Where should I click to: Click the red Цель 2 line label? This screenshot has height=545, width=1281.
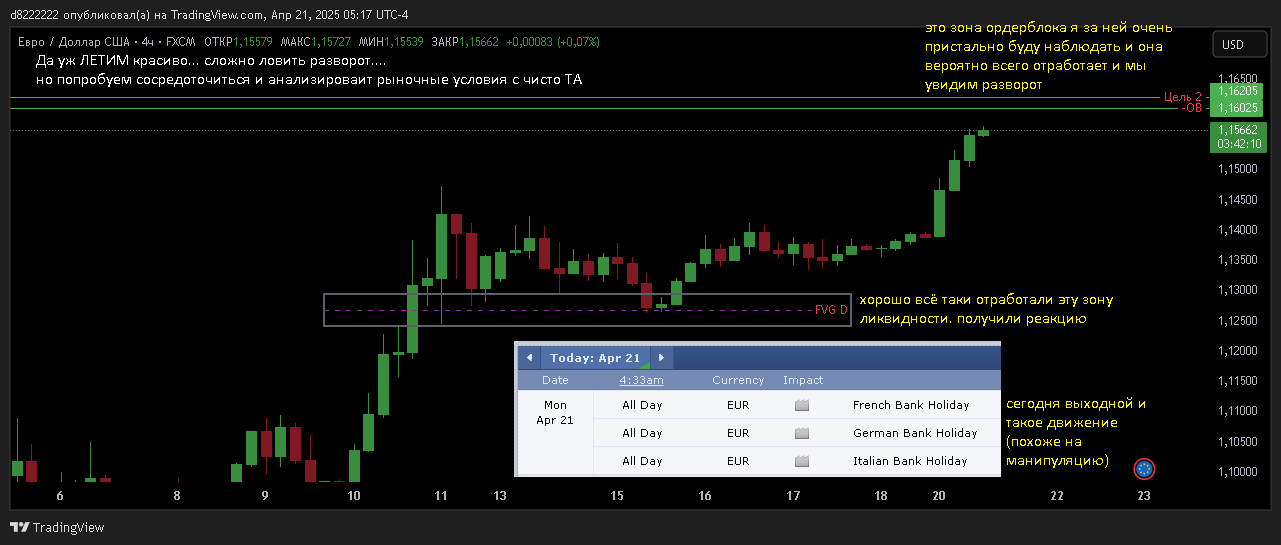[1182, 97]
